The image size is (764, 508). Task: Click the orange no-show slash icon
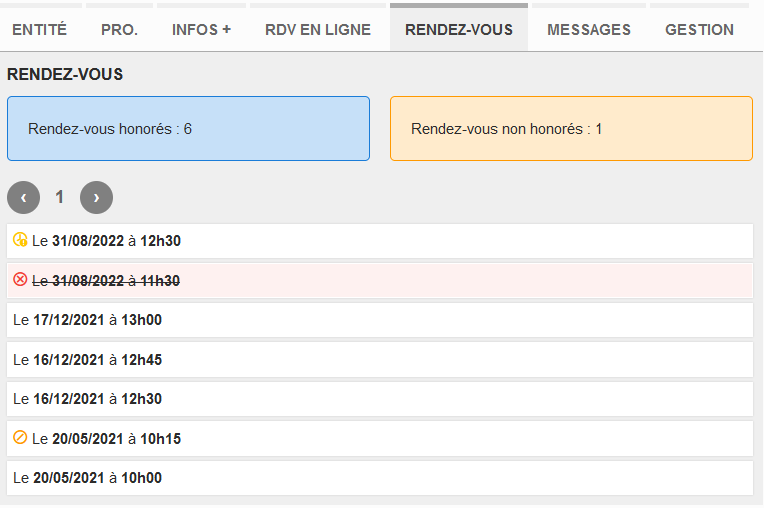click(x=20, y=437)
